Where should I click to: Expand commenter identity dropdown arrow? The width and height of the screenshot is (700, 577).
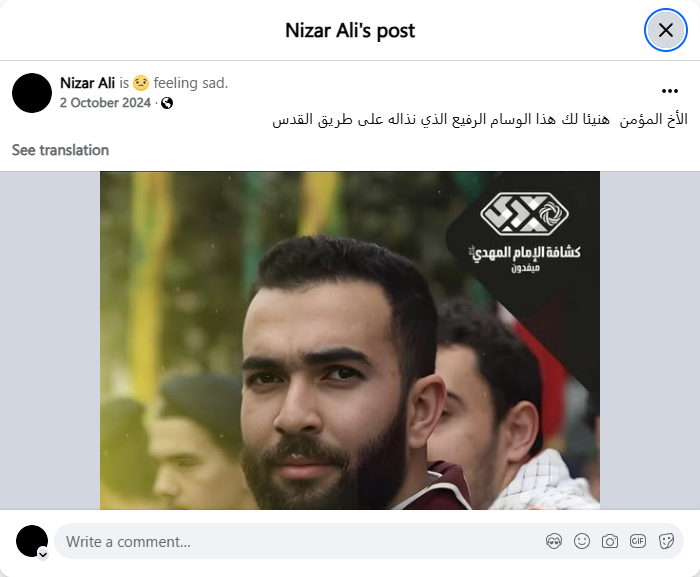point(43,554)
